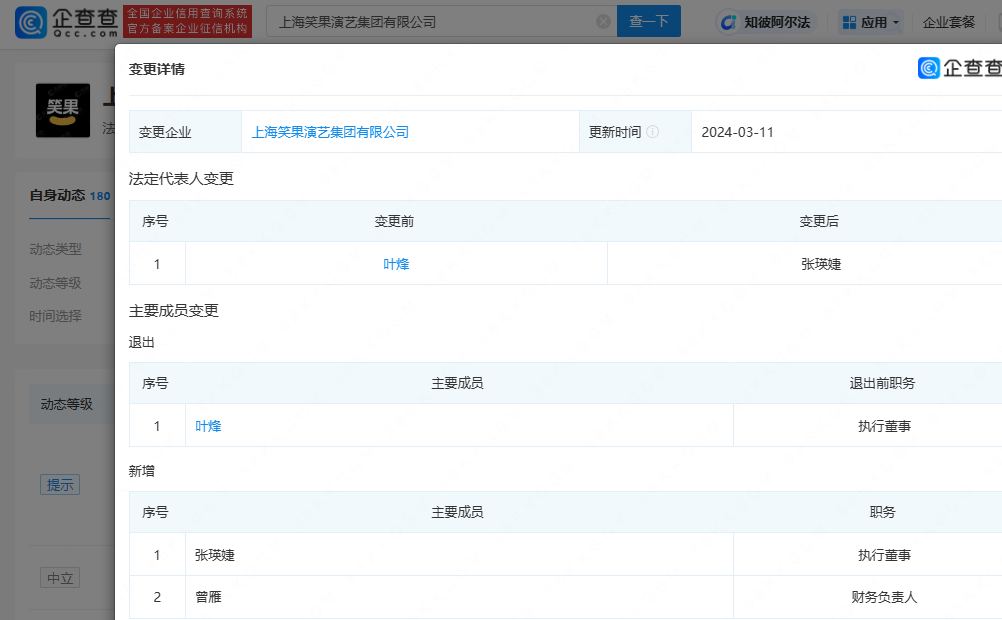Click the 应用 grid icon
Image resolution: width=1002 pixels, height=620 pixels.
pyautogui.click(x=849, y=22)
